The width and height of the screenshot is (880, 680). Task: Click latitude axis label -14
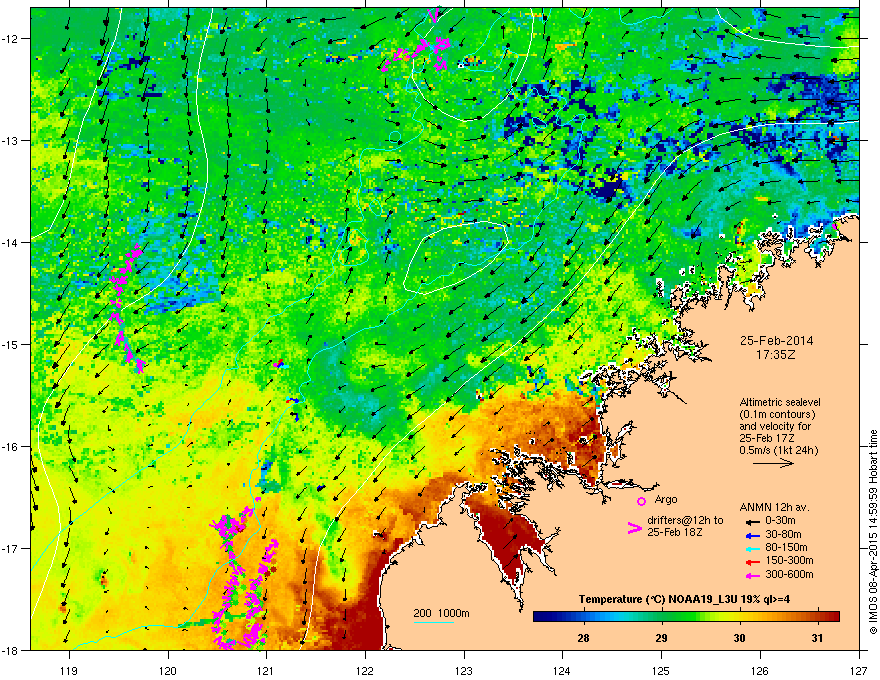tap(11, 243)
